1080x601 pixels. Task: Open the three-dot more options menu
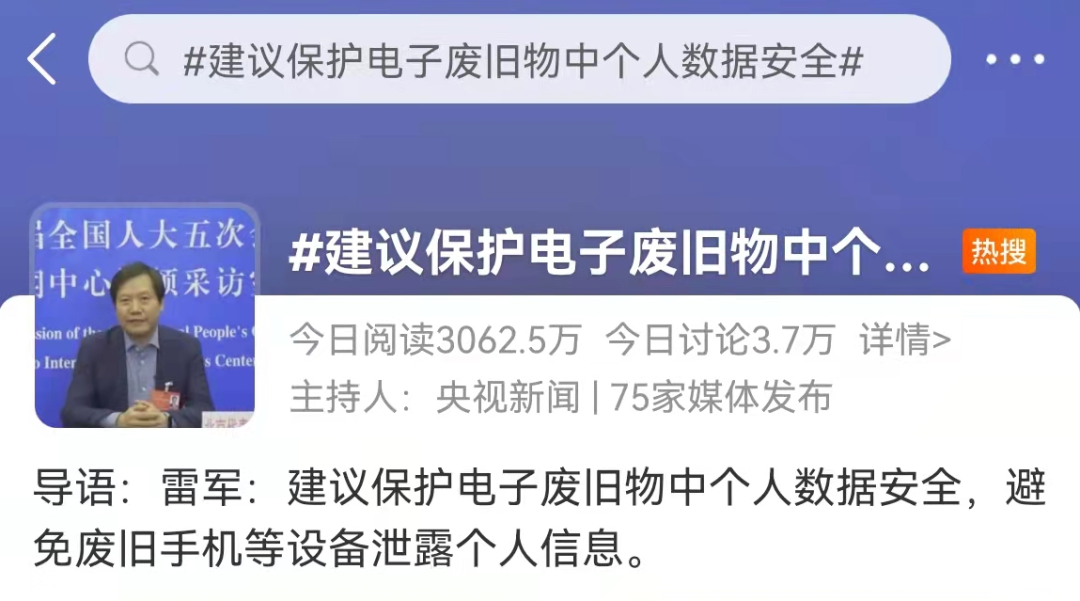[x=1015, y=60]
